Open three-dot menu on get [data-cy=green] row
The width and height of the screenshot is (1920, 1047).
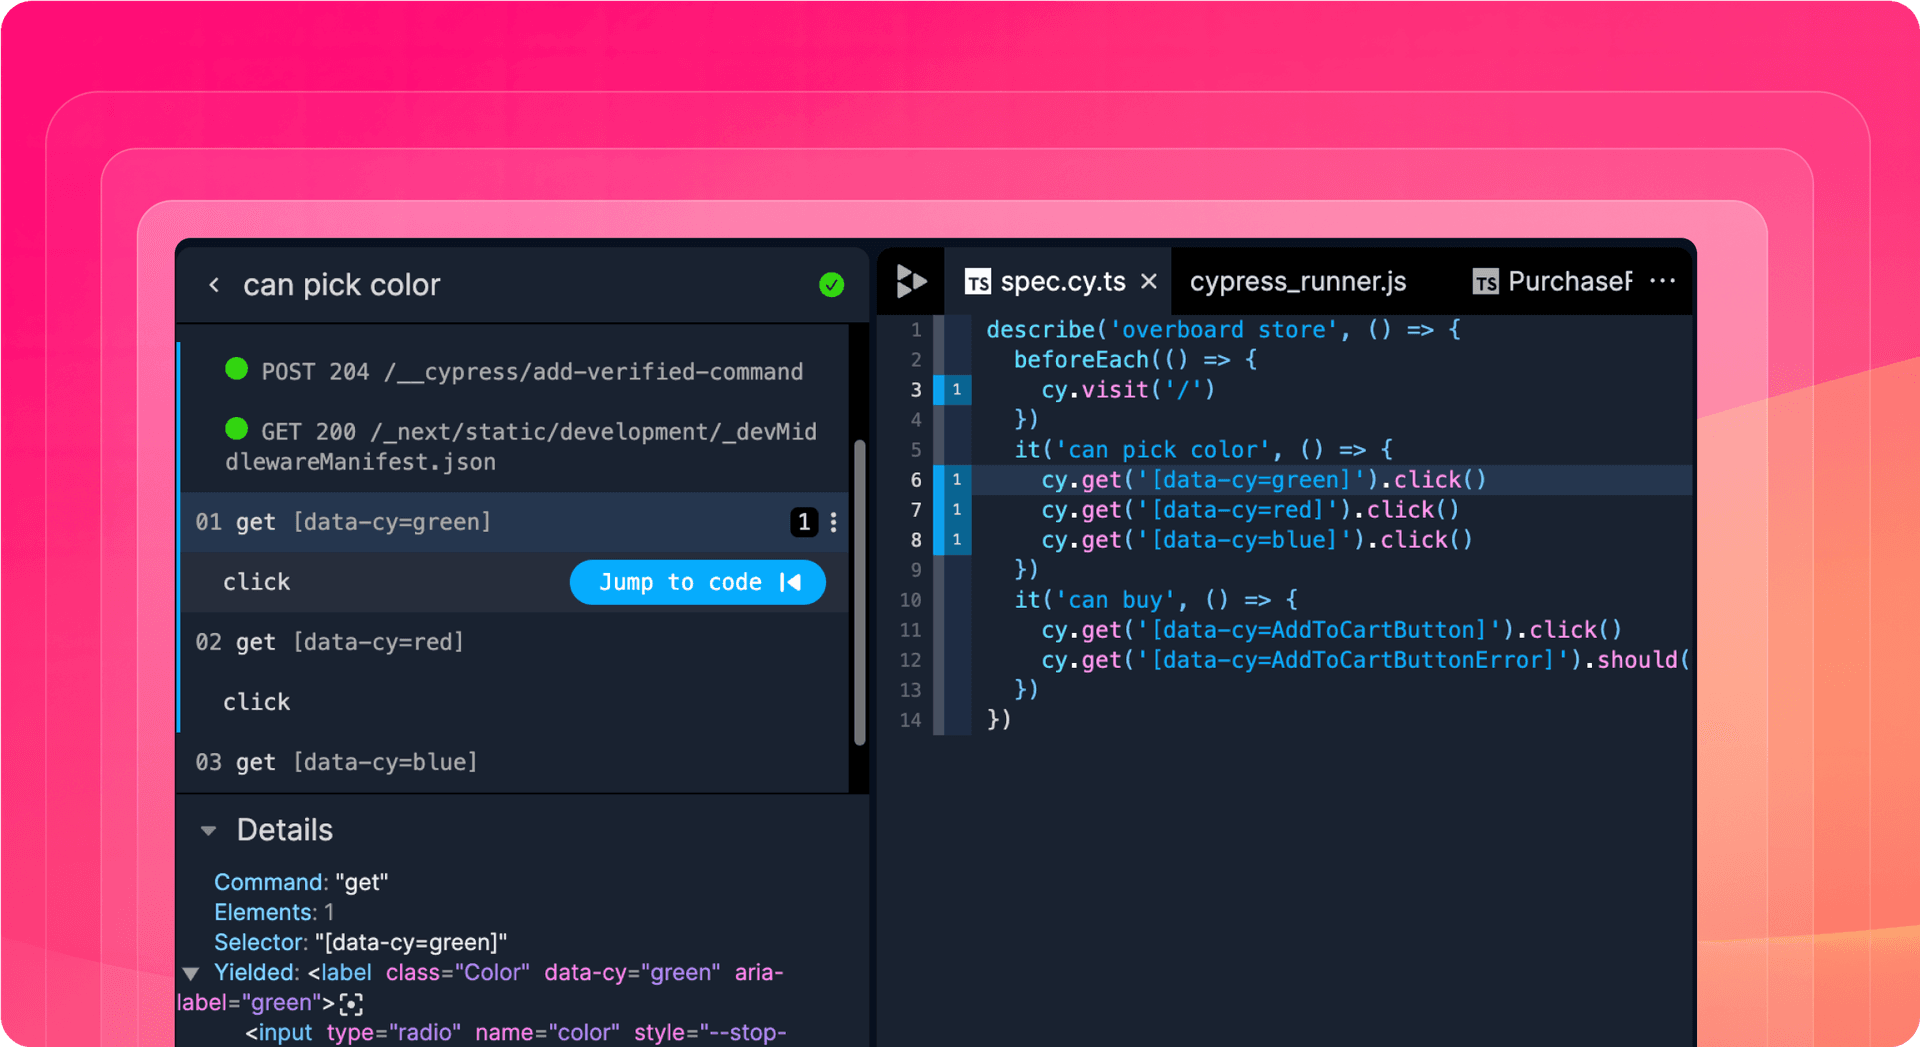(x=834, y=522)
